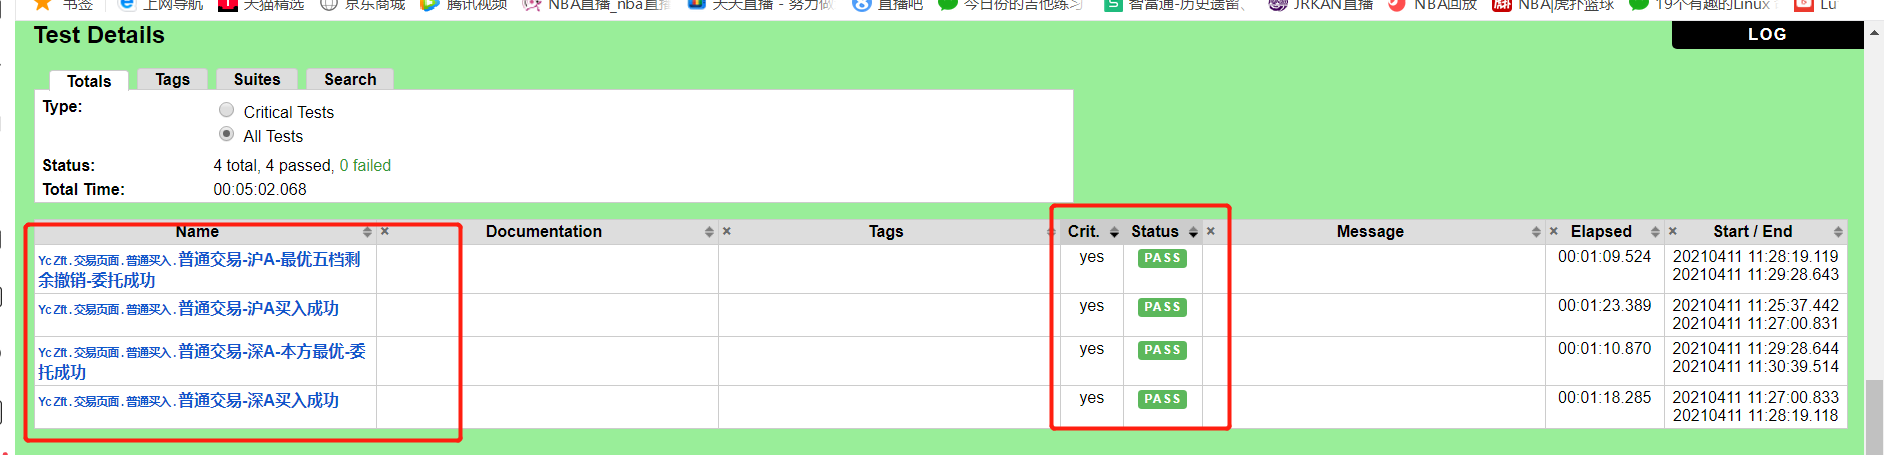Click the Test Details heading
The image size is (1884, 455).
[x=99, y=35]
